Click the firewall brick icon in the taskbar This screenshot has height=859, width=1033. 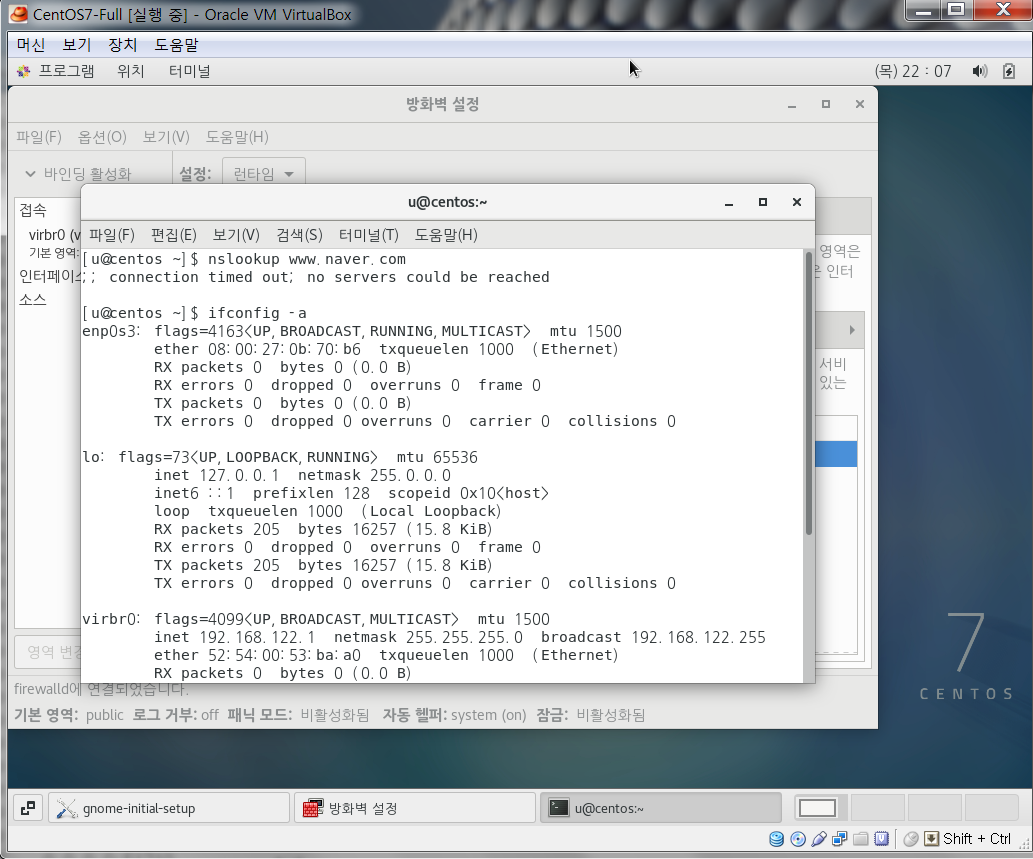tap(313, 808)
